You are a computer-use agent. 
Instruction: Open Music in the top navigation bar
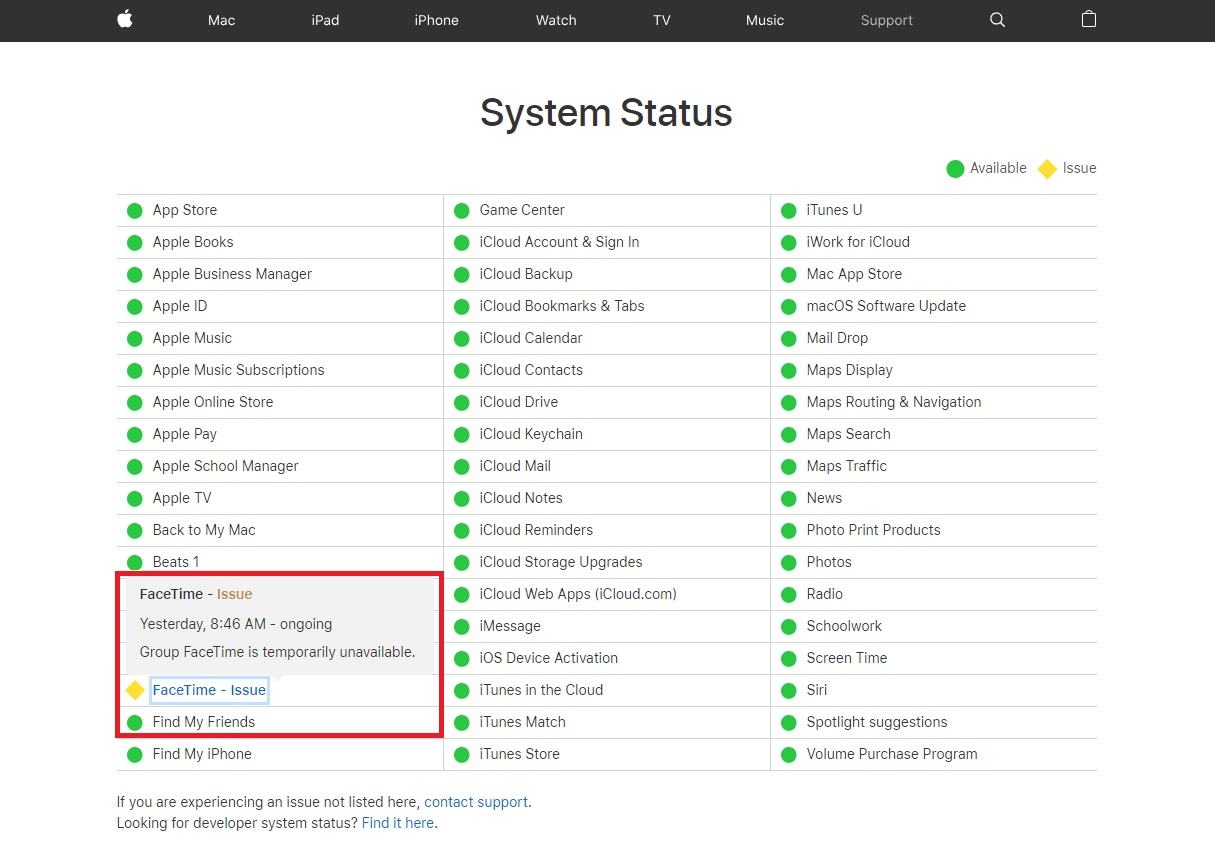pyautogui.click(x=765, y=20)
